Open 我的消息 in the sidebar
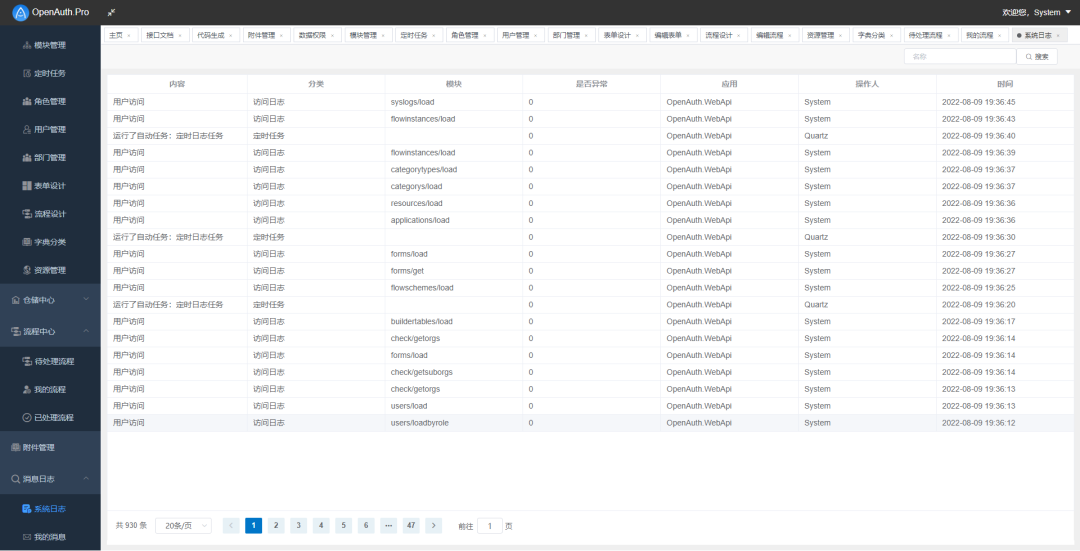The image size is (1080, 551). (x=50, y=537)
